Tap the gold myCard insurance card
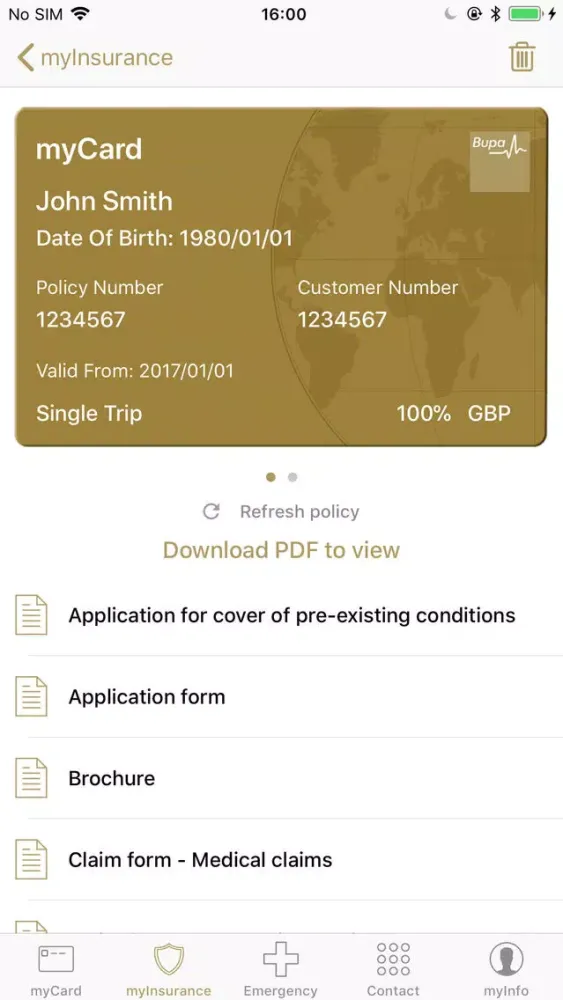The width and height of the screenshot is (563, 1000). point(281,277)
